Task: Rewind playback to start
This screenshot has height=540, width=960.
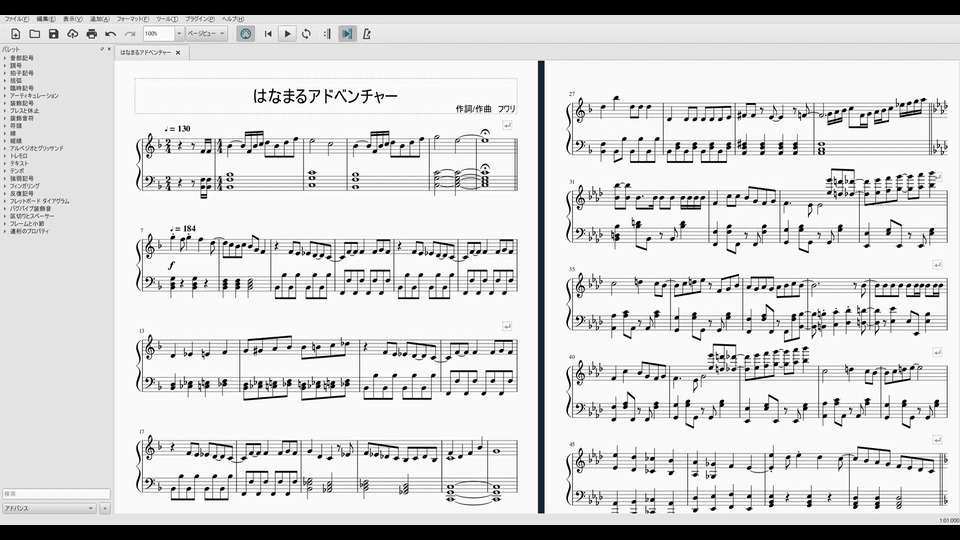Action: tap(268, 34)
